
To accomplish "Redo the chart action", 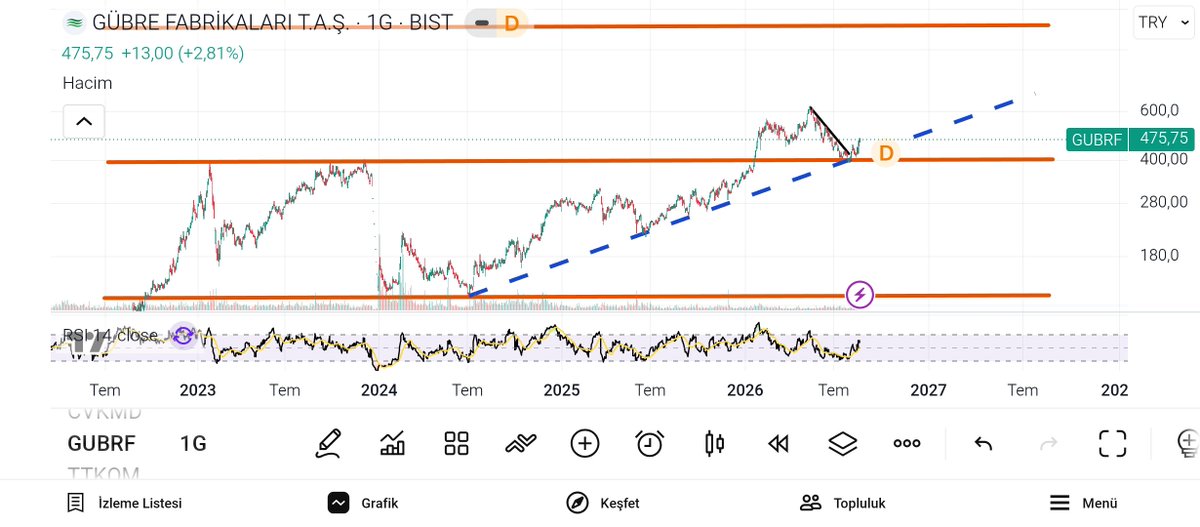I will [x=1049, y=444].
